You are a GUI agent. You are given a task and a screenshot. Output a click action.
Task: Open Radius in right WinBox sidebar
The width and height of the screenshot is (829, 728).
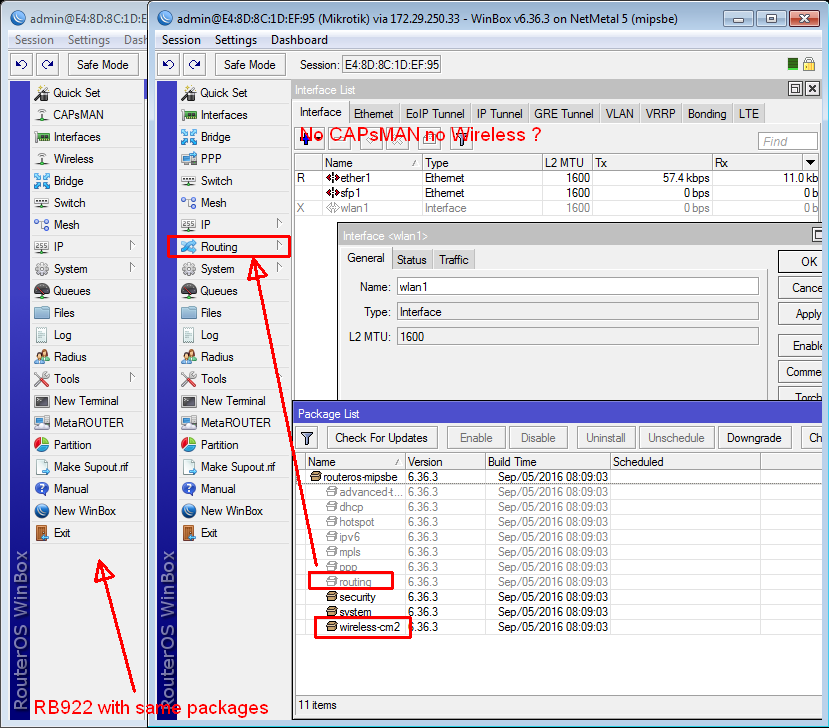217,357
